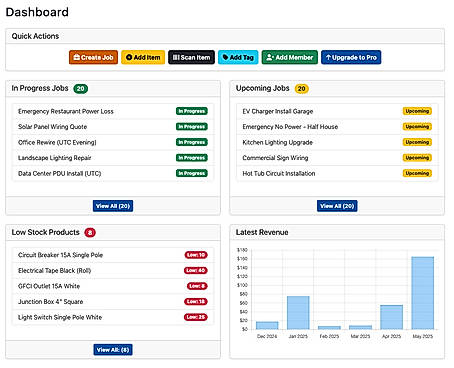
Task: Open Kitchen Lighting Upgrade job
Action: (337, 142)
